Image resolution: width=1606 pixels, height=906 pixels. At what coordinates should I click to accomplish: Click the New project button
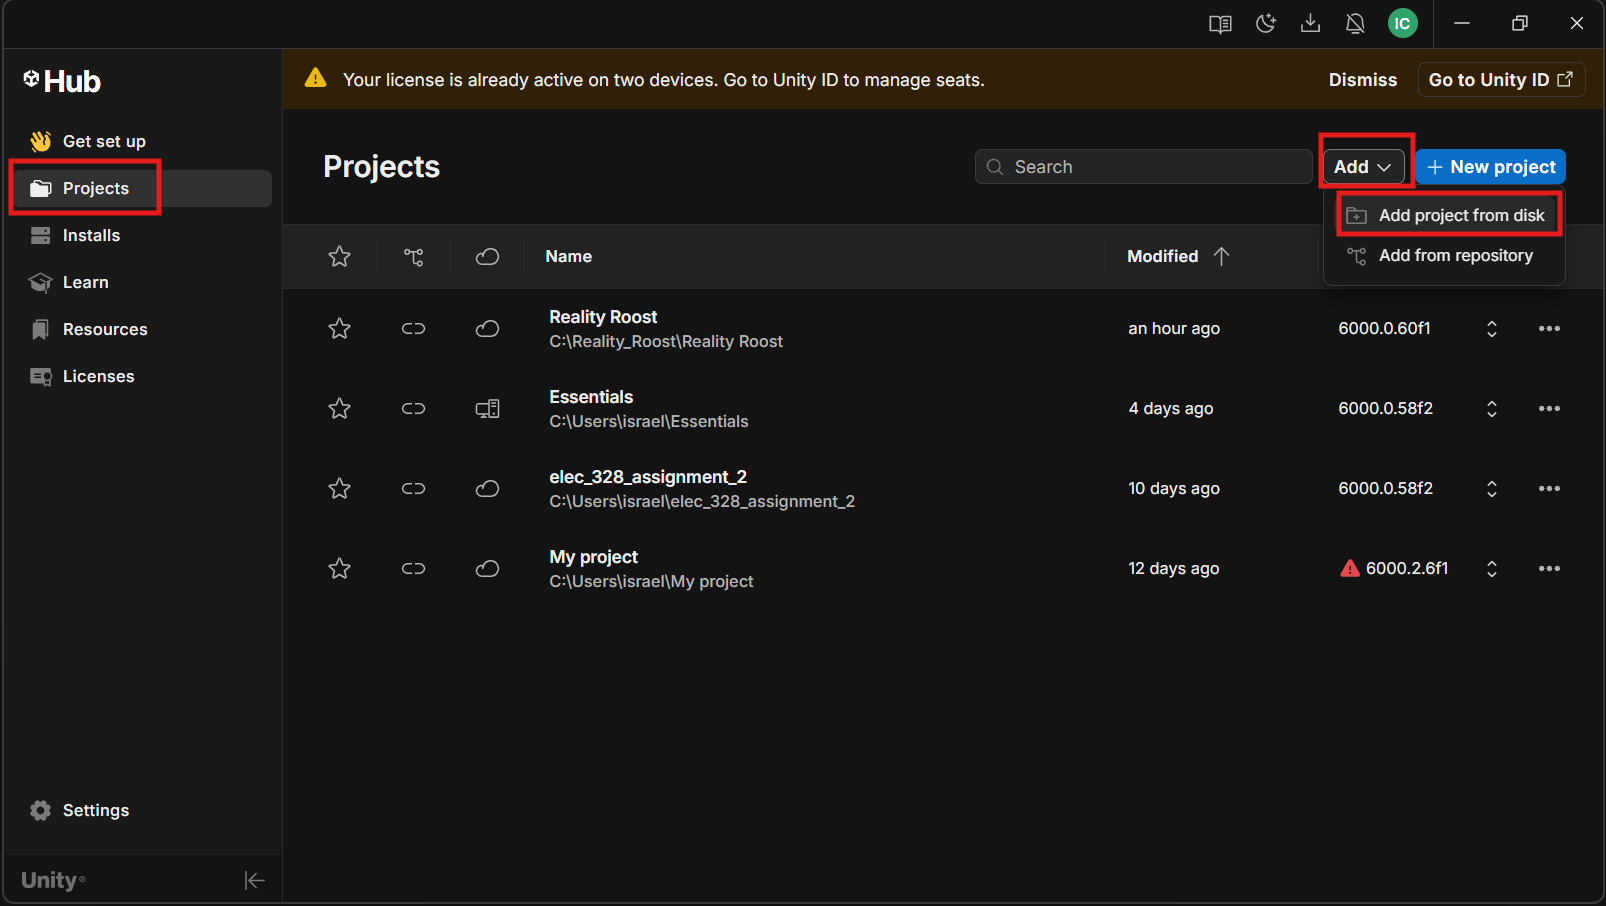1490,167
